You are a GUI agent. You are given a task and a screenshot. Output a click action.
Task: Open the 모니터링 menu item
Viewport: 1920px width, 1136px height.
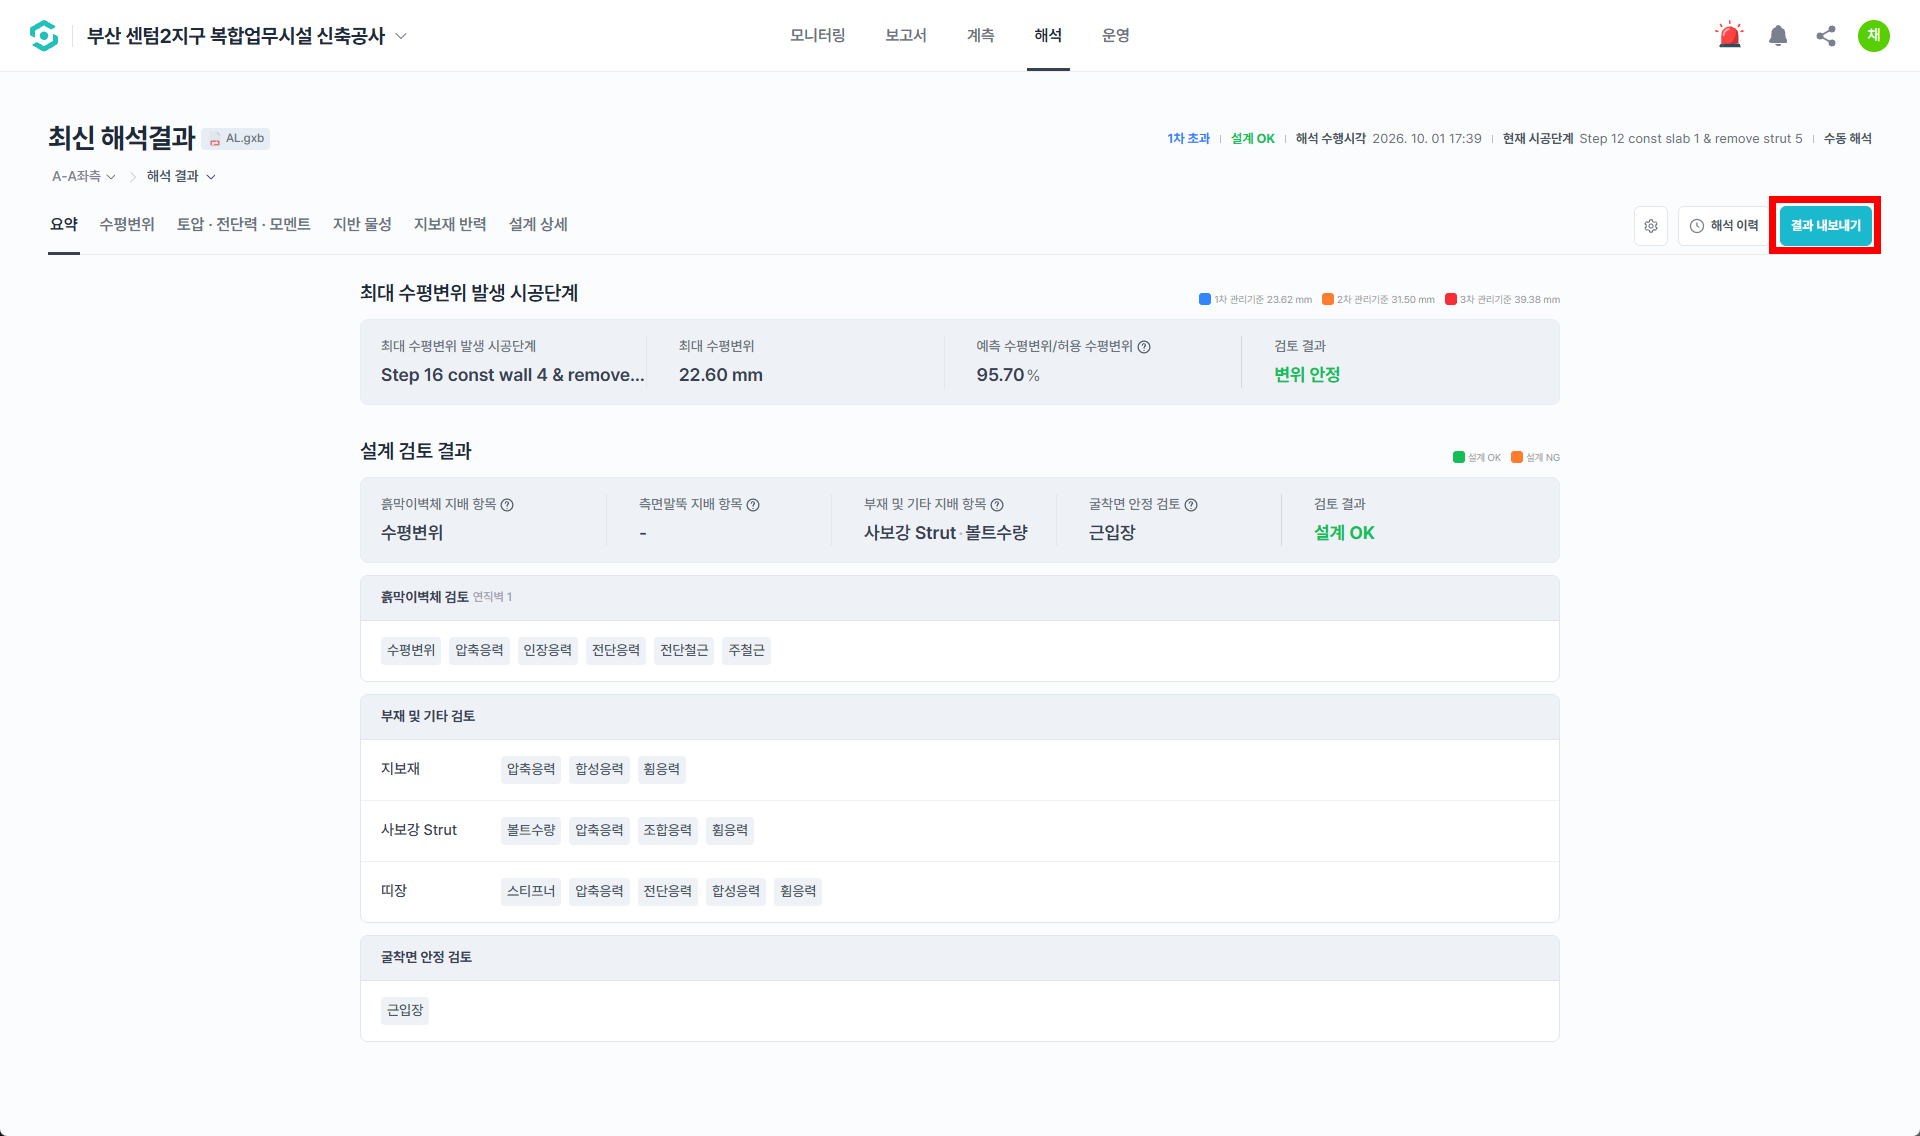(x=818, y=36)
